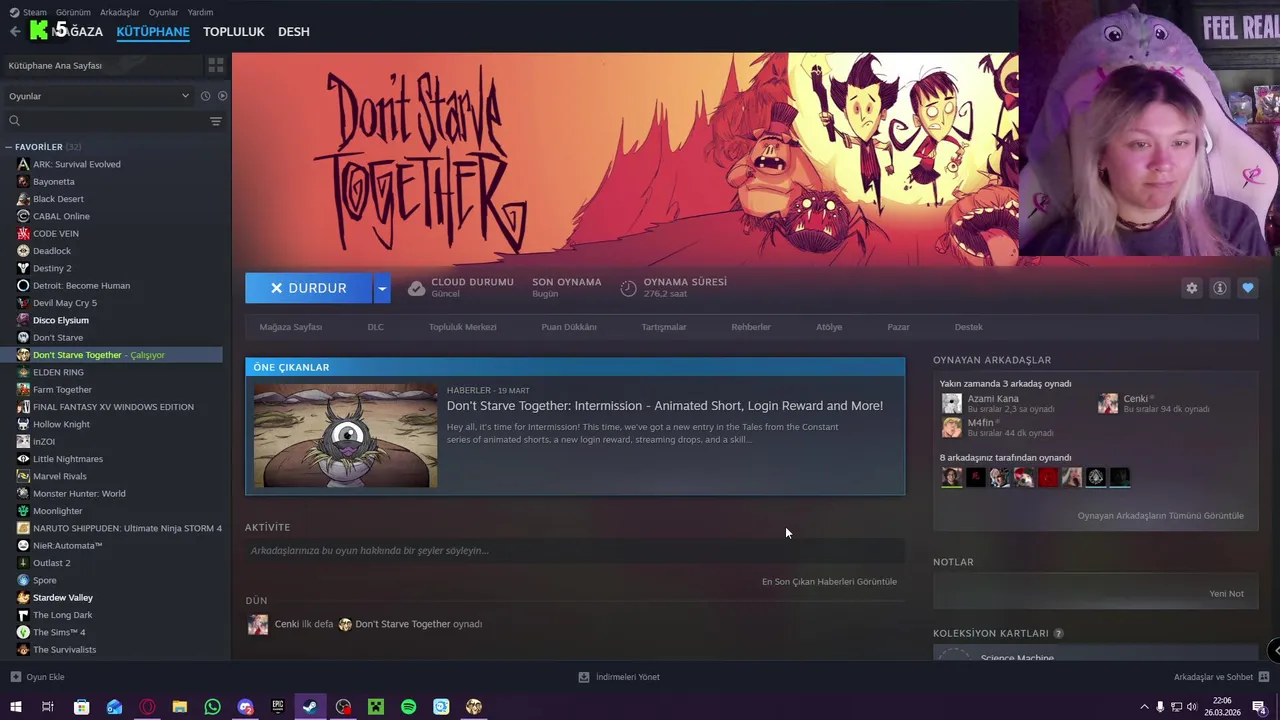
Task: Open game settings gear icon
Action: tap(1192, 288)
